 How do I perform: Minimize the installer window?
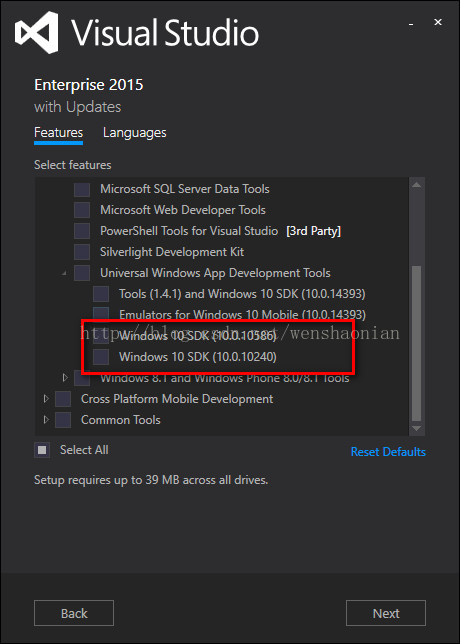410,25
